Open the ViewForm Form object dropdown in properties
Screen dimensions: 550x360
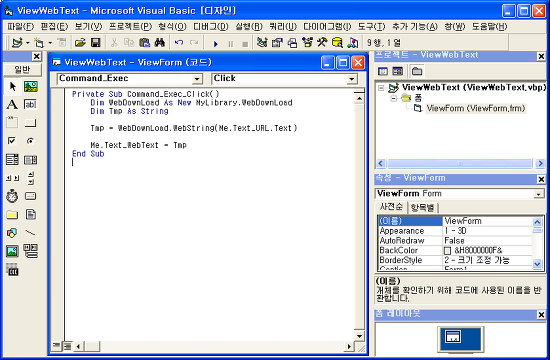538,194
